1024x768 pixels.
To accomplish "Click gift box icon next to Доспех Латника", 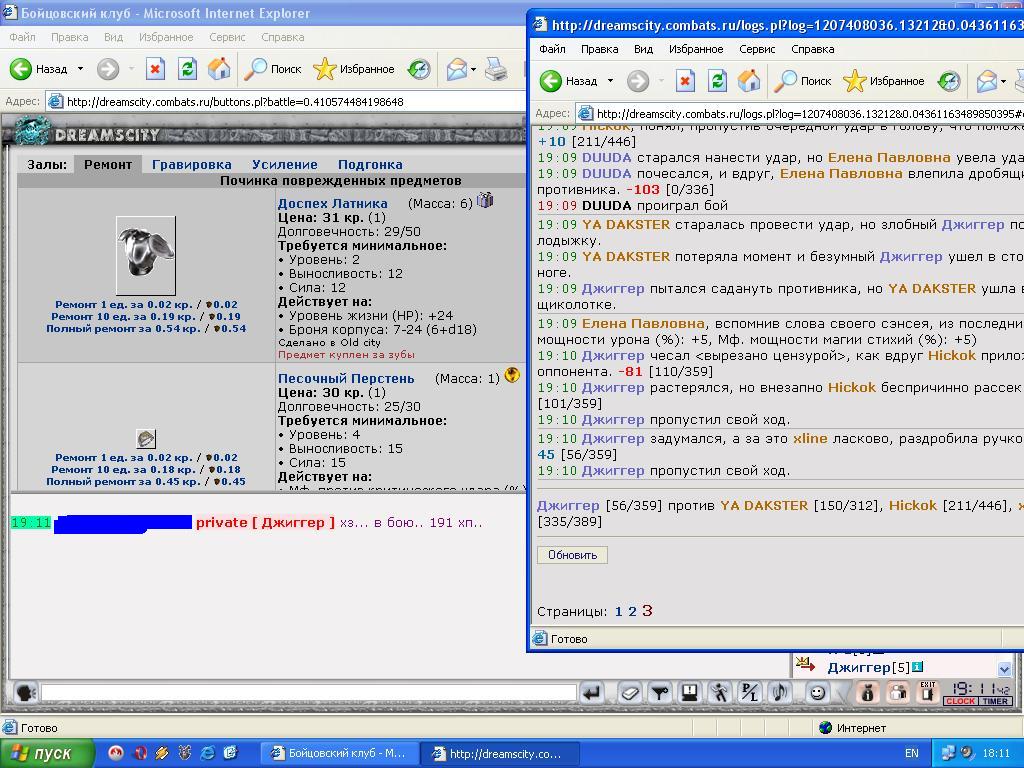I will click(x=485, y=200).
